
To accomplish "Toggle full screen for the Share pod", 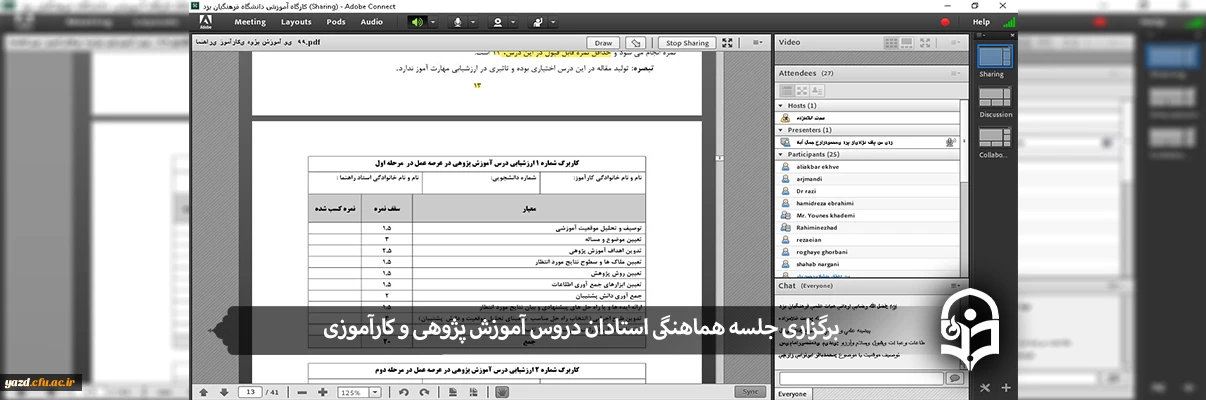I will click(x=729, y=43).
